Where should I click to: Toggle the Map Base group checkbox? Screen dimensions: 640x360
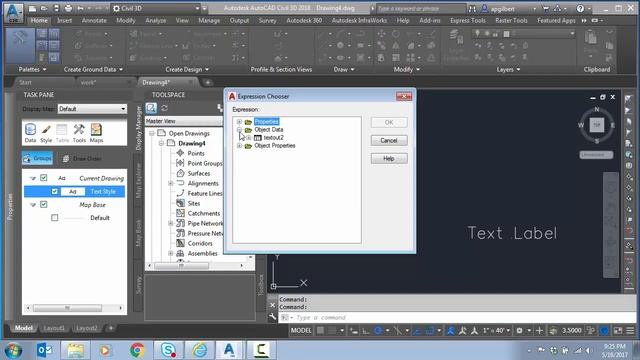44,204
